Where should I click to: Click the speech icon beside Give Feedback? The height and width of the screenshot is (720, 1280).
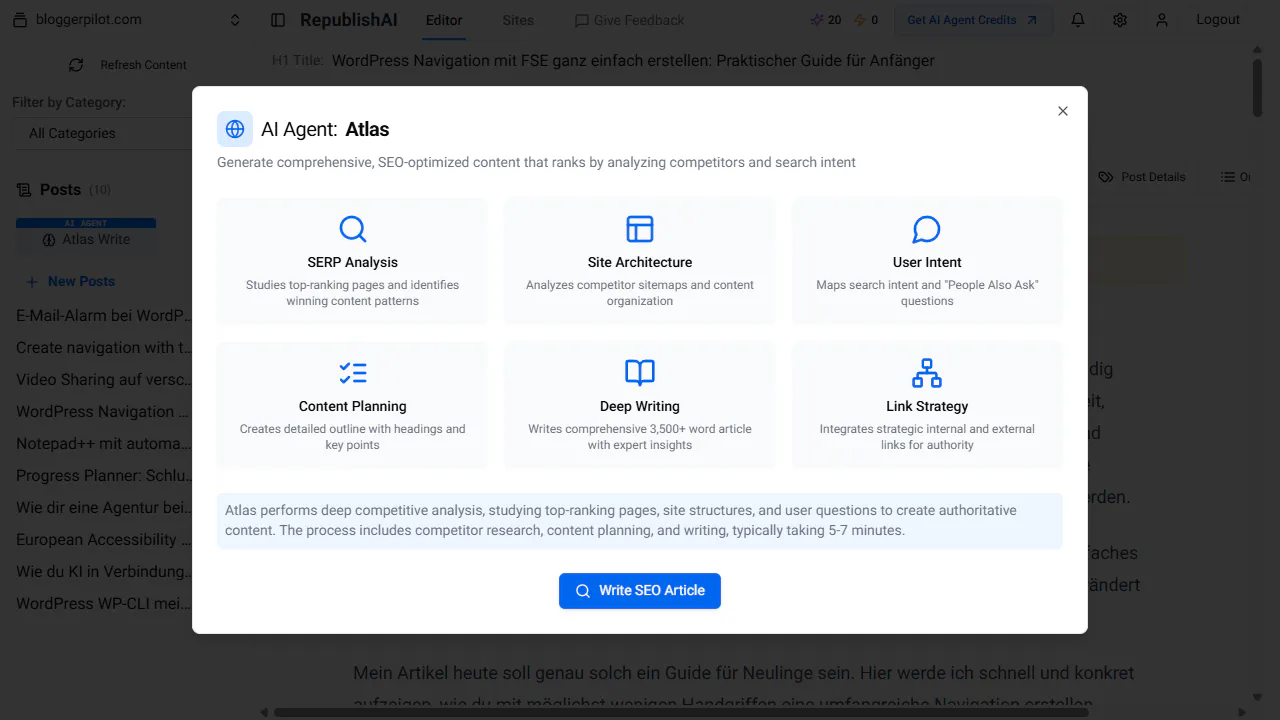[581, 20]
